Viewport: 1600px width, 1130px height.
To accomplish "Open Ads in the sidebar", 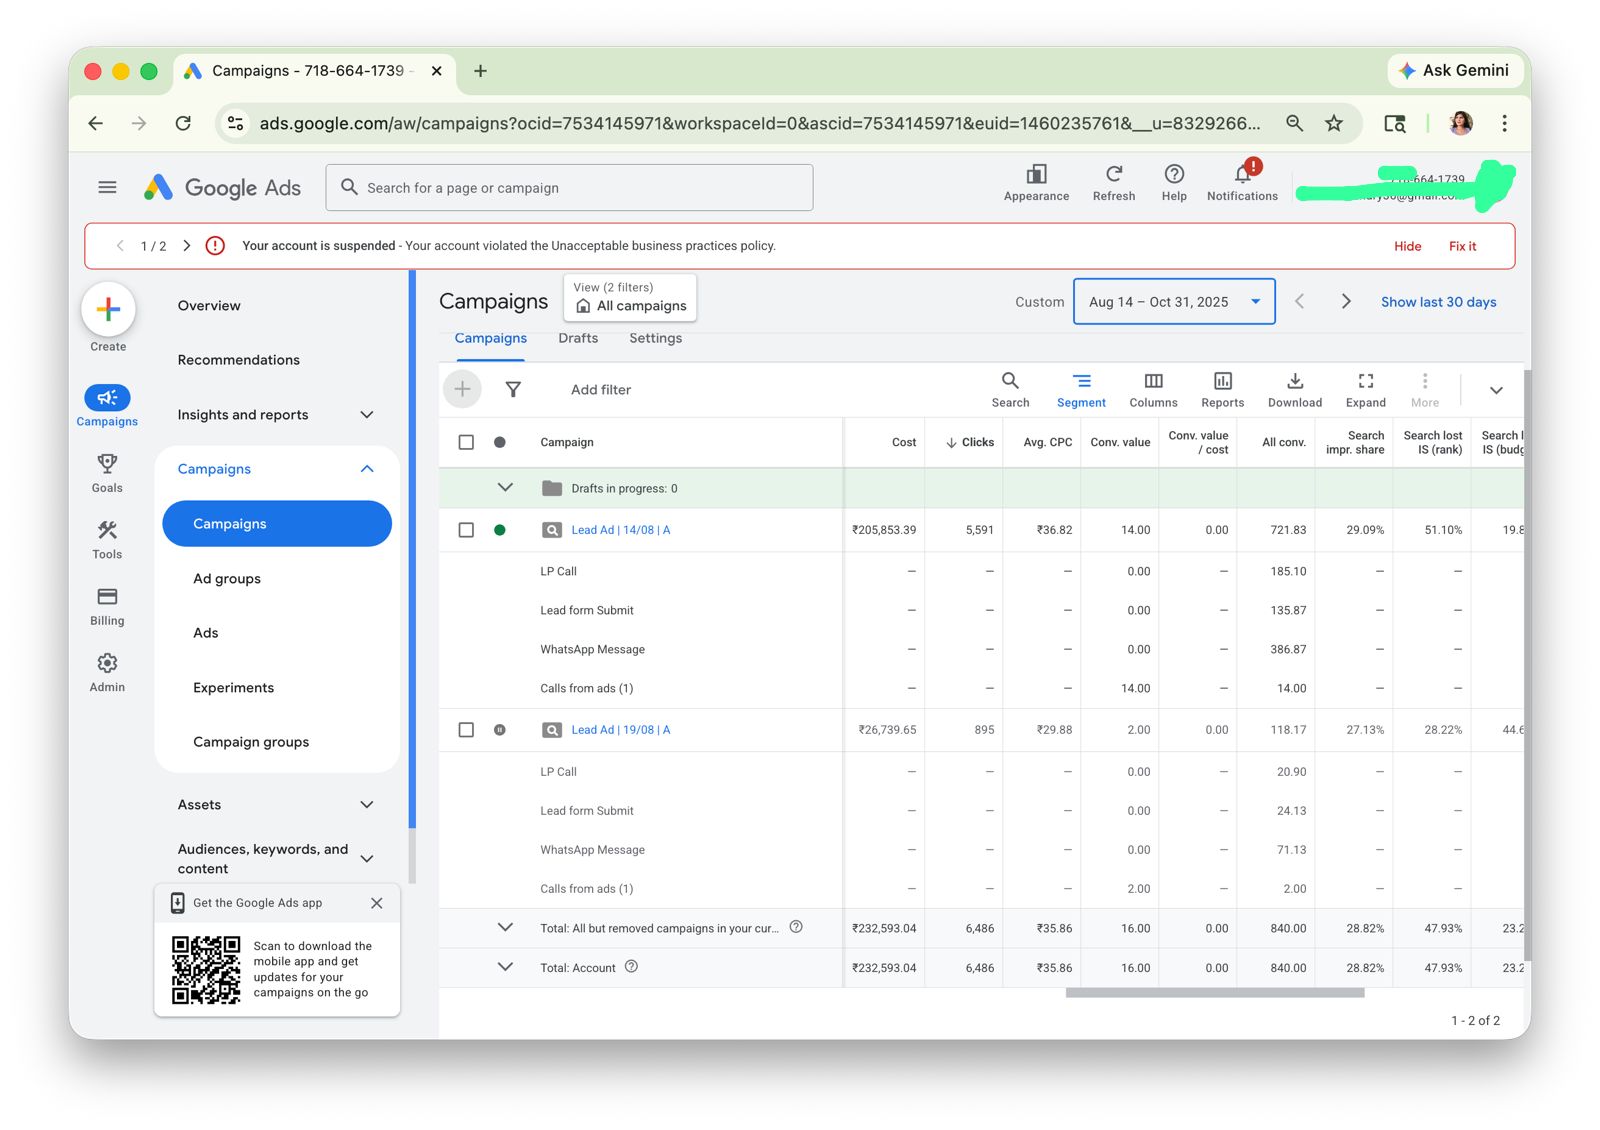I will 205,632.
